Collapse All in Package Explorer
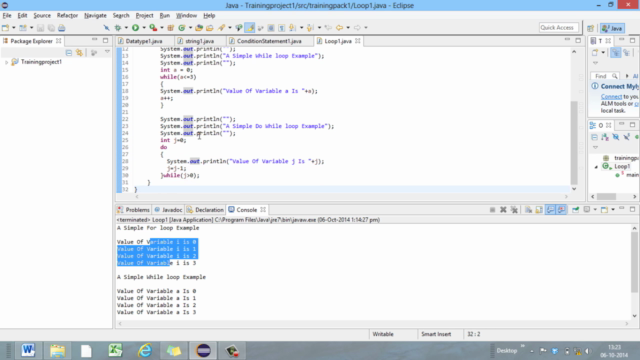Viewport: 640px width, 360px height. (69, 53)
